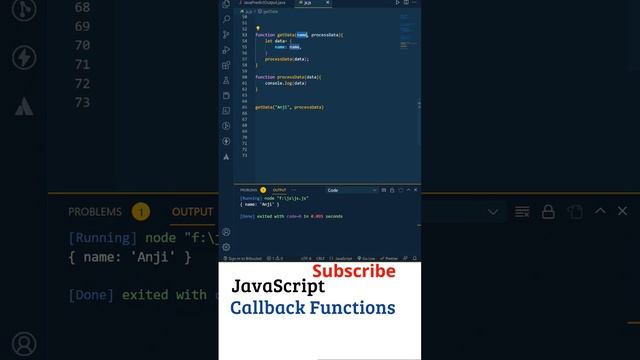Click the [Done] exited with code output line
640x360 pixels.
[x=291, y=216]
